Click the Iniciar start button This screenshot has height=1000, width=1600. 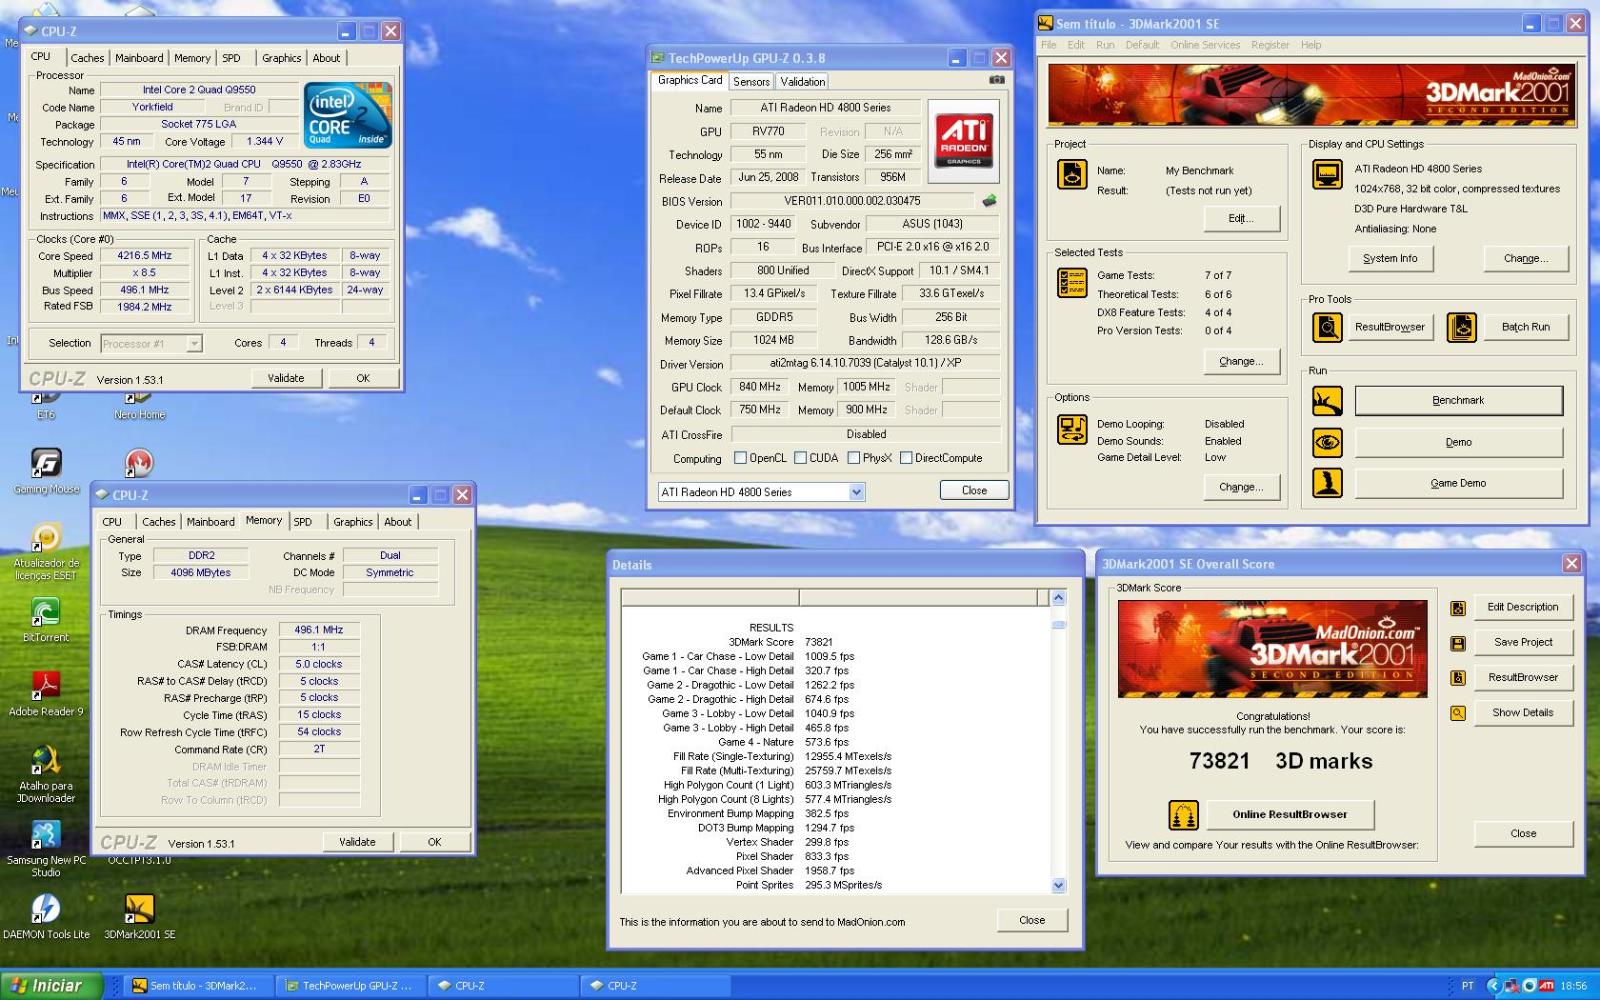tap(50, 986)
